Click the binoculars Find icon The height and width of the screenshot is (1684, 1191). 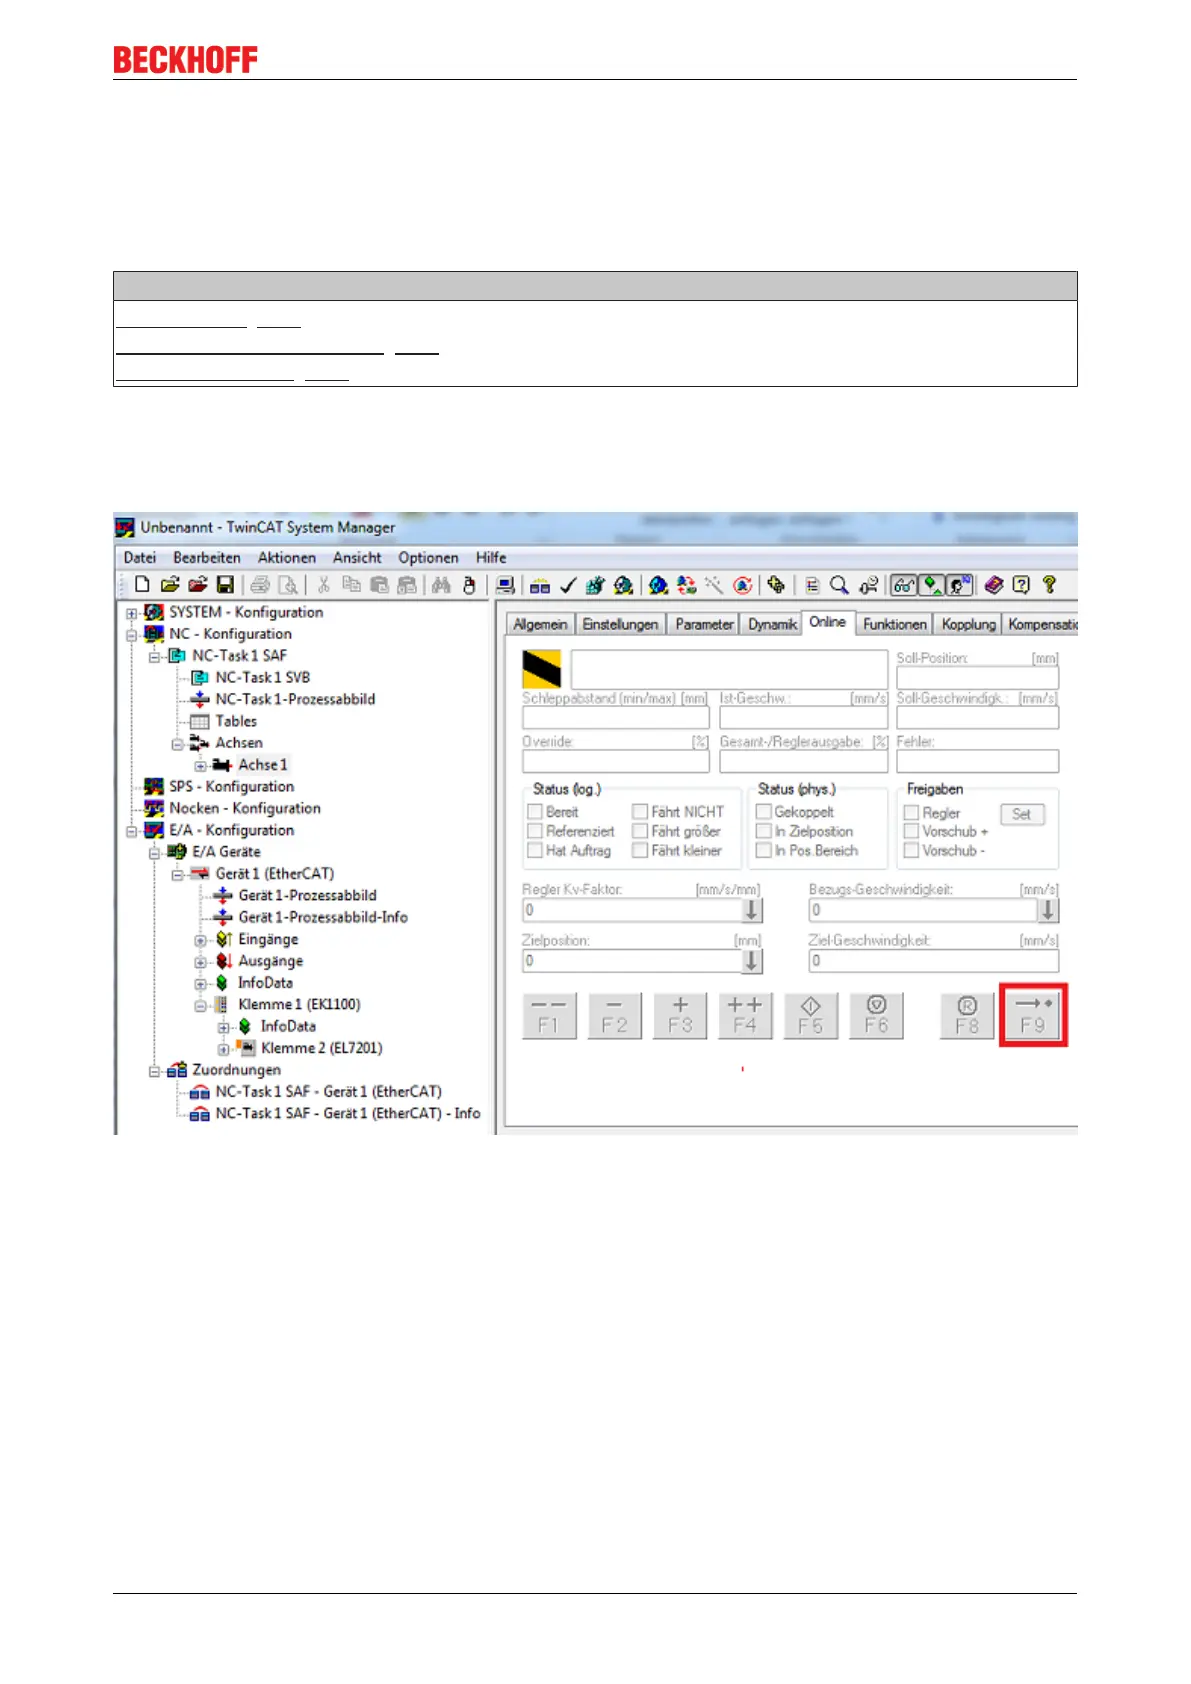[441, 585]
